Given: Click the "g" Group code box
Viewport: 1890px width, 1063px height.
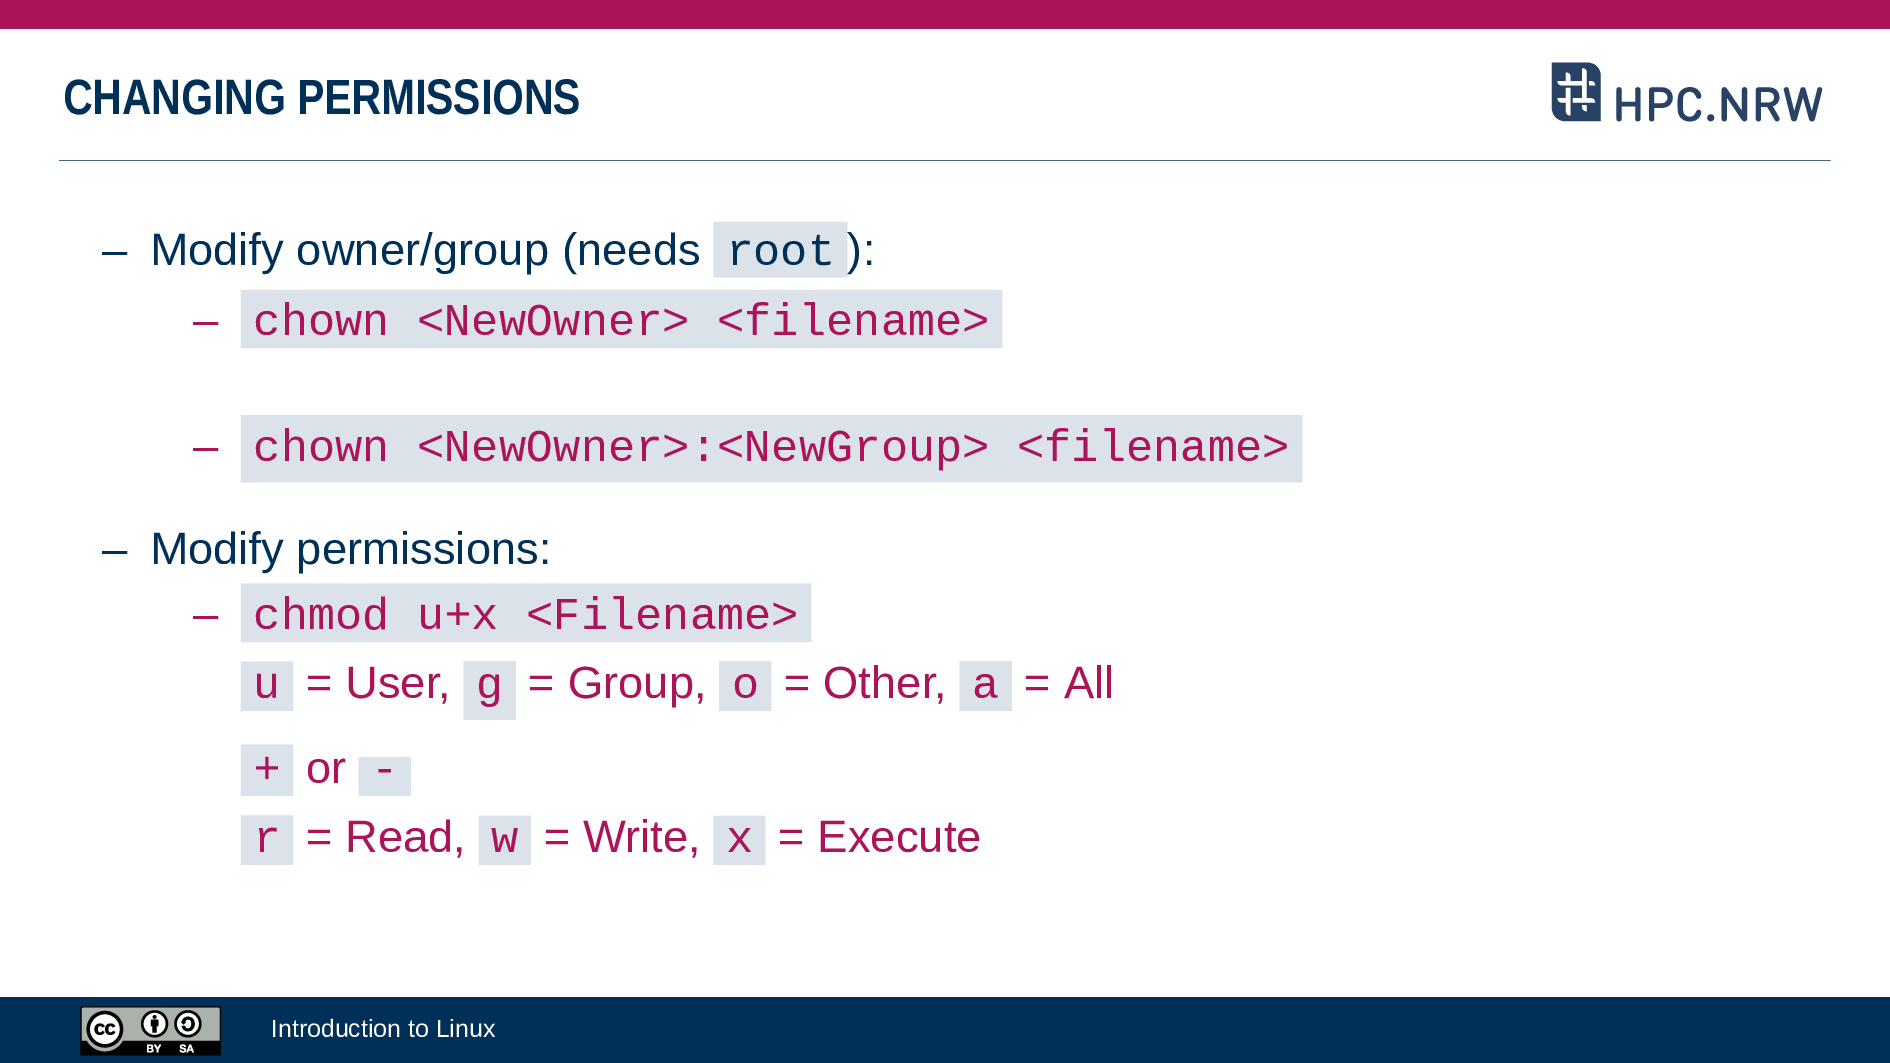Looking at the screenshot, I should [489, 688].
